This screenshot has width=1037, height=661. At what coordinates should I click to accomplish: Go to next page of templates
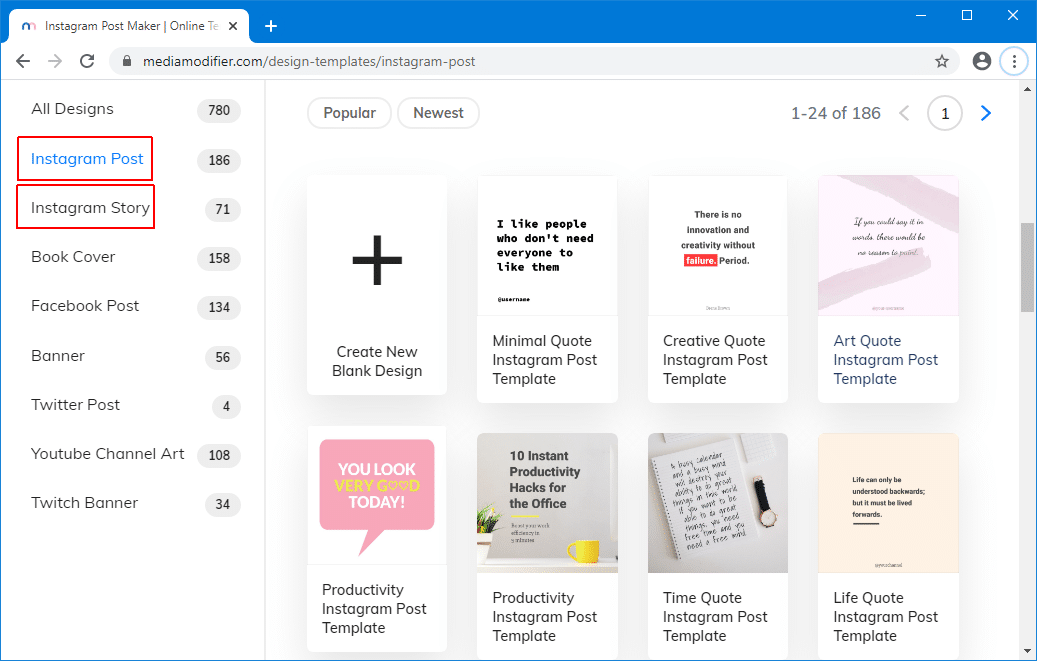pyautogui.click(x=986, y=113)
